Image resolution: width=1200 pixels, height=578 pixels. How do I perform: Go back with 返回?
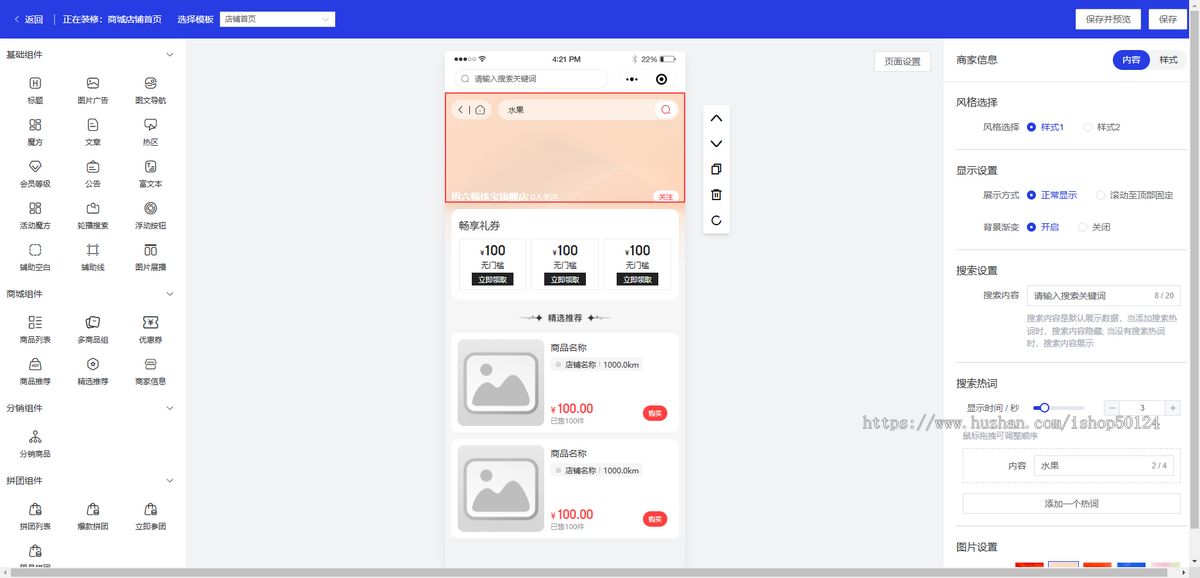[x=28, y=19]
